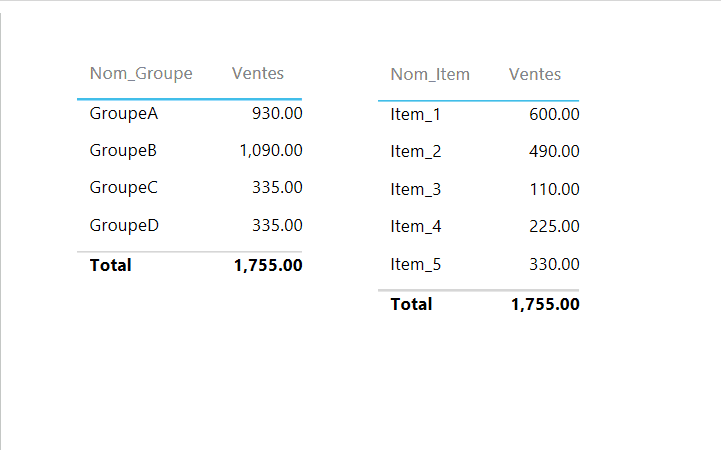Select the GroupeB row label

tap(124, 151)
